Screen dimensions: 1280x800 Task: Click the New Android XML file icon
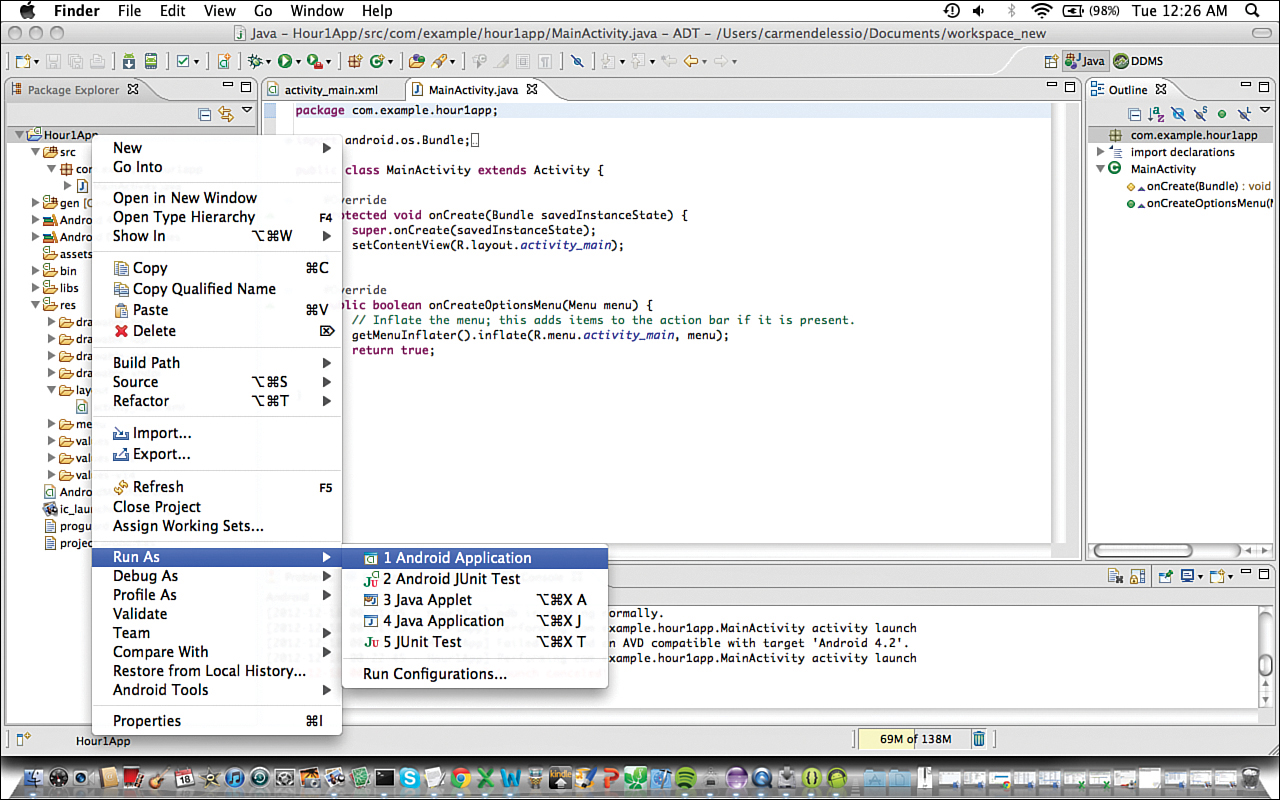[223, 61]
